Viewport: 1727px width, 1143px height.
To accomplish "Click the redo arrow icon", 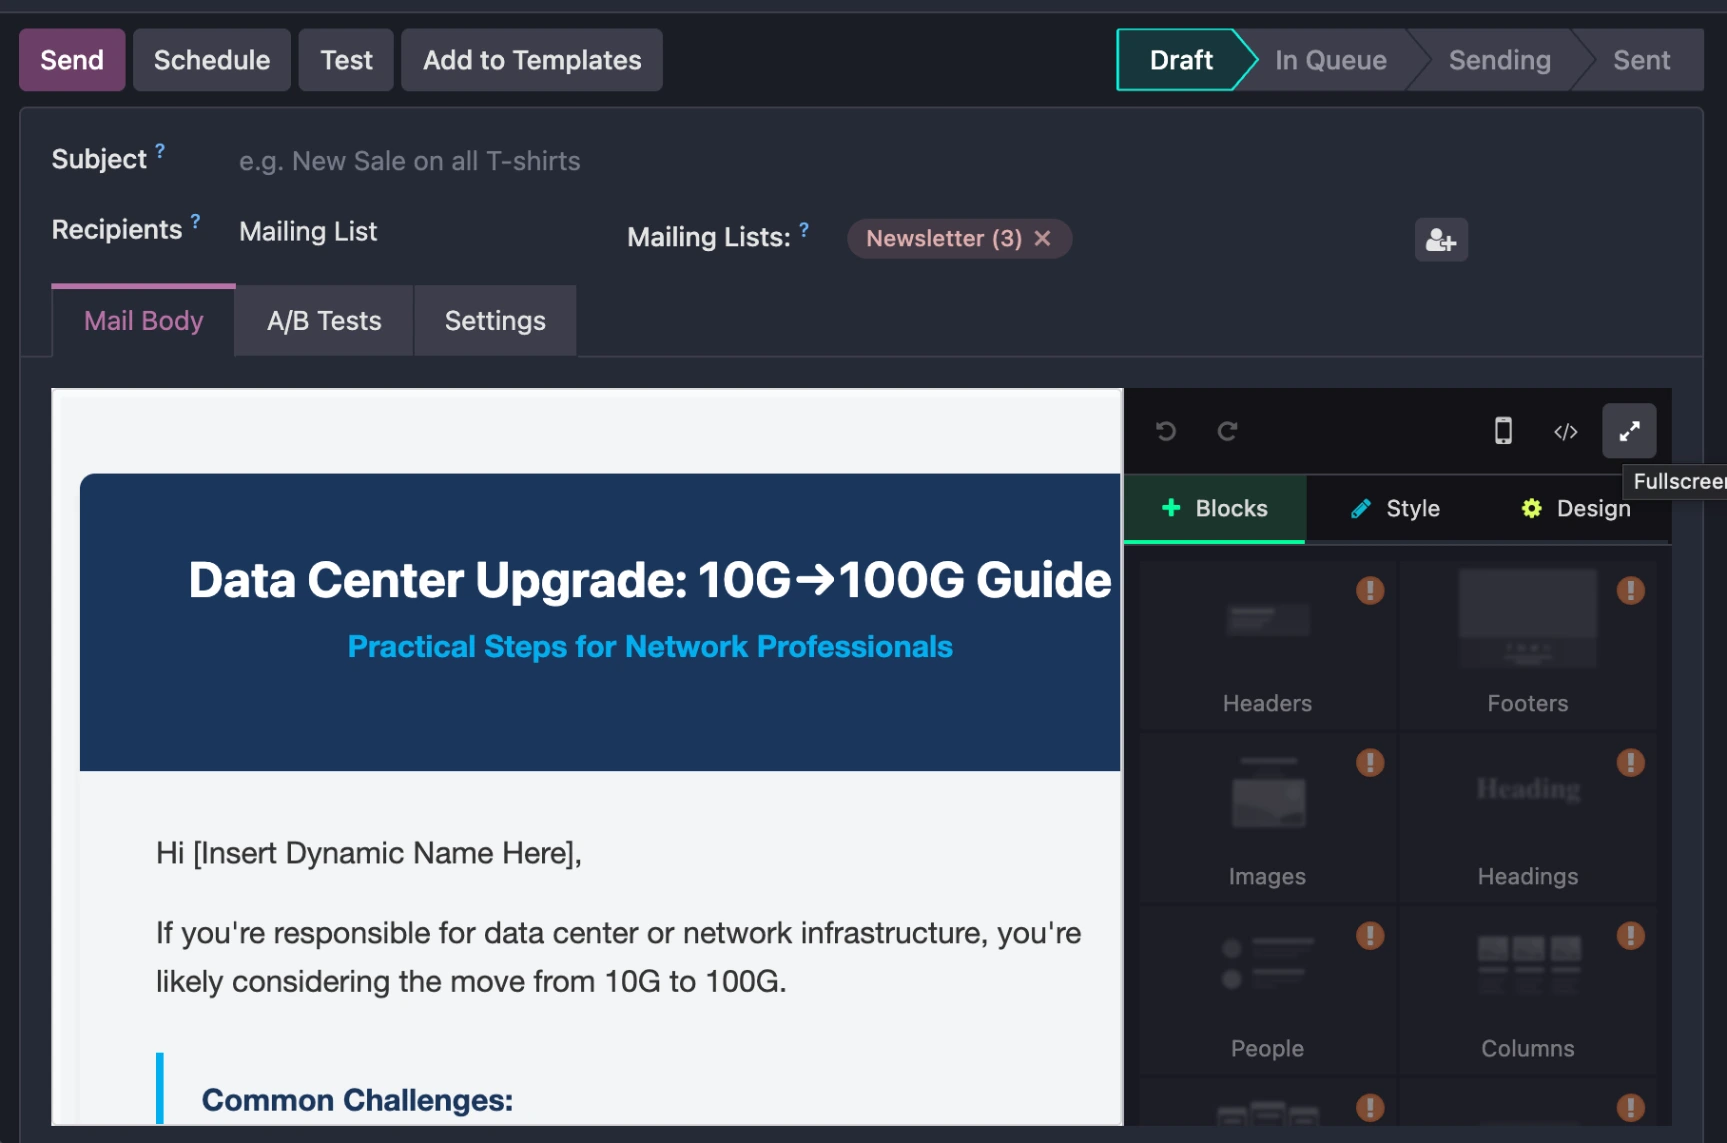I will [1227, 431].
